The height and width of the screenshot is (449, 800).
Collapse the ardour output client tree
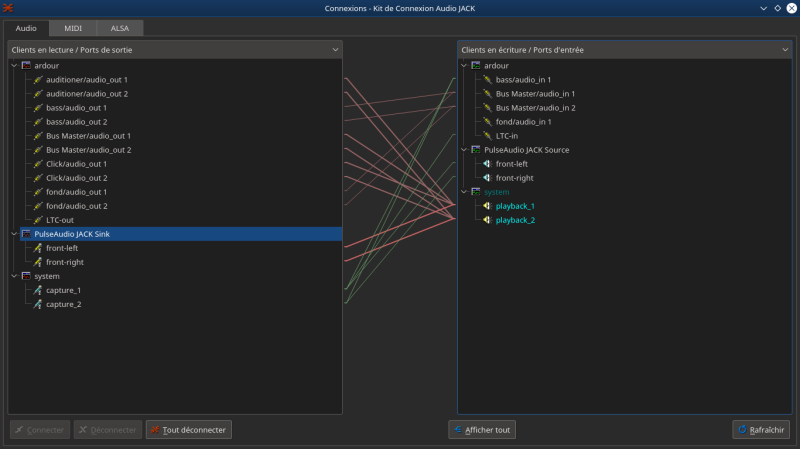(14, 65)
